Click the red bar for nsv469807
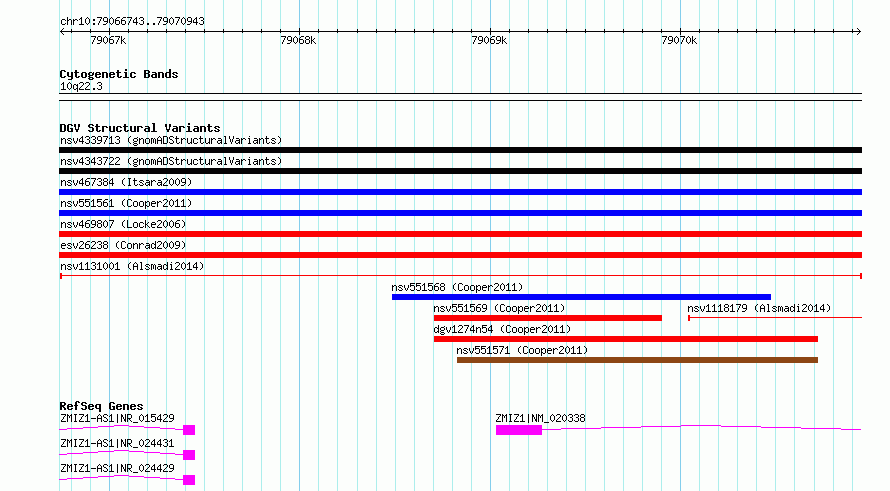This screenshot has height=491, width=890. pos(460,234)
